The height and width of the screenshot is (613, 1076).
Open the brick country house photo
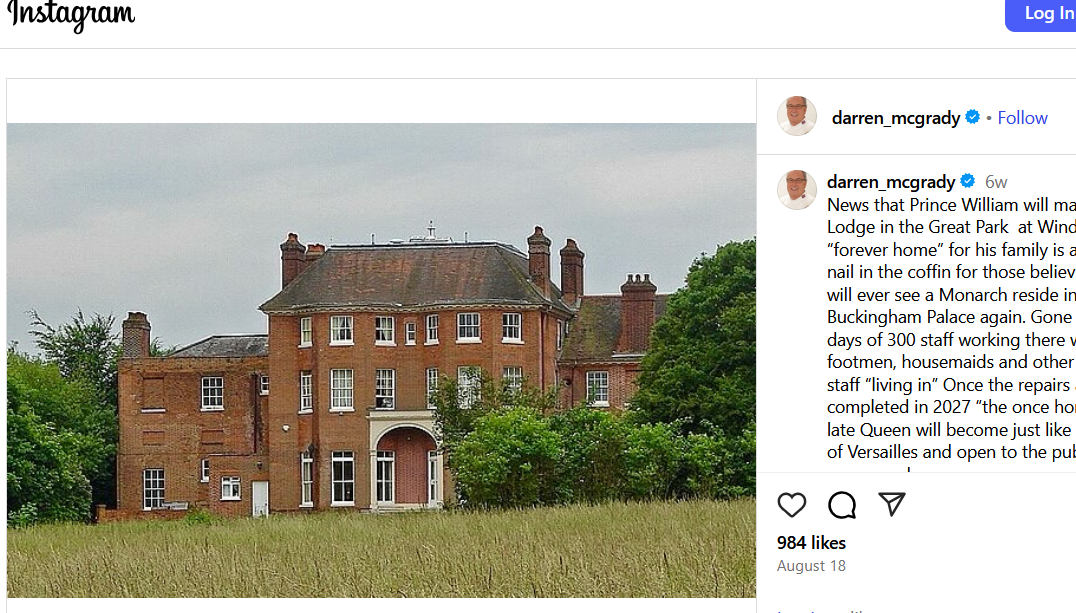coord(382,360)
